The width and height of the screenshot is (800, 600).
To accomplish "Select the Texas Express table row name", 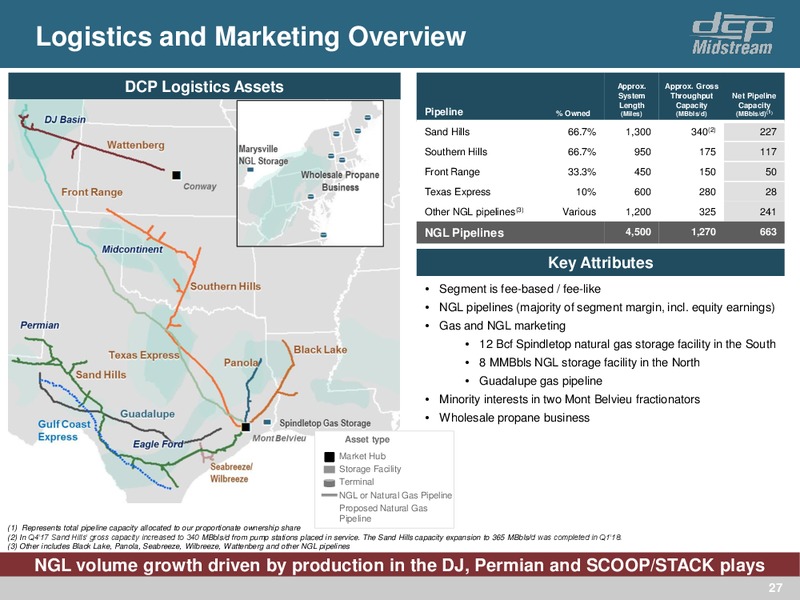I will [457, 192].
